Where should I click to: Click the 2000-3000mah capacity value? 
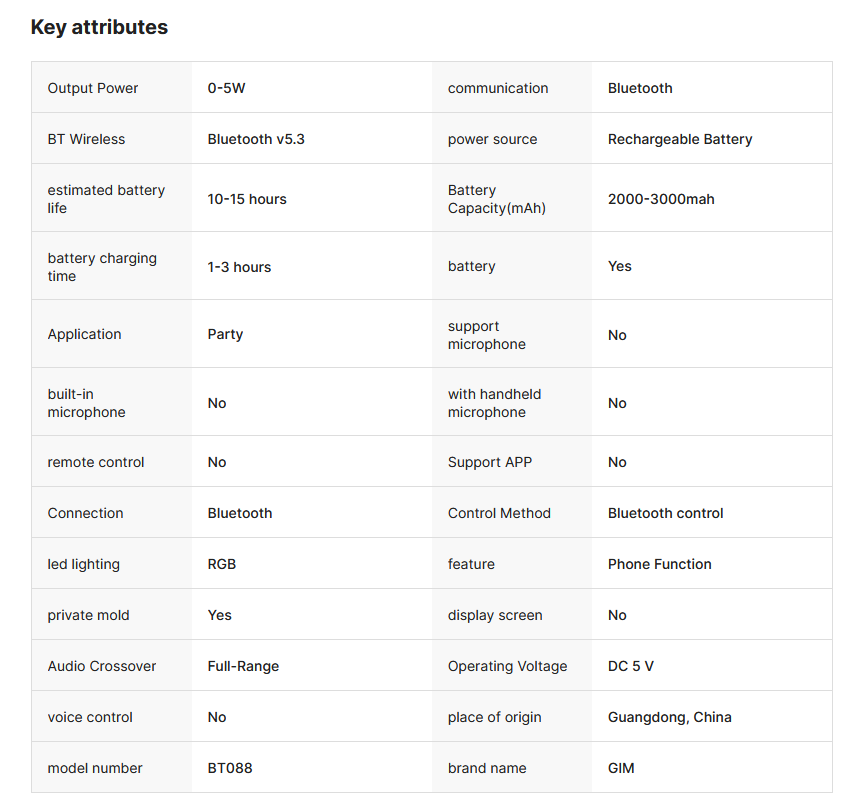[661, 199]
